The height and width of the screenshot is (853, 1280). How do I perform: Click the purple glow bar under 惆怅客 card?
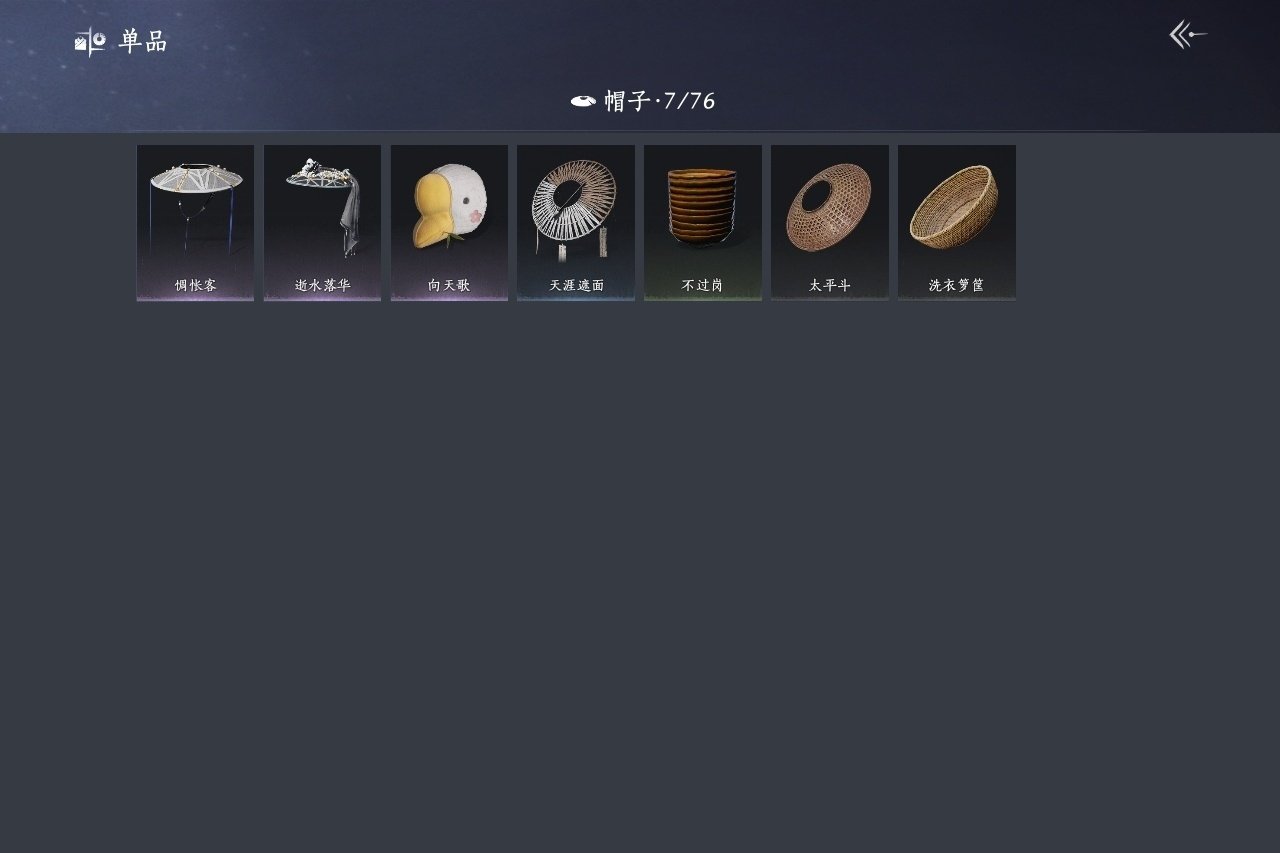tap(195, 298)
